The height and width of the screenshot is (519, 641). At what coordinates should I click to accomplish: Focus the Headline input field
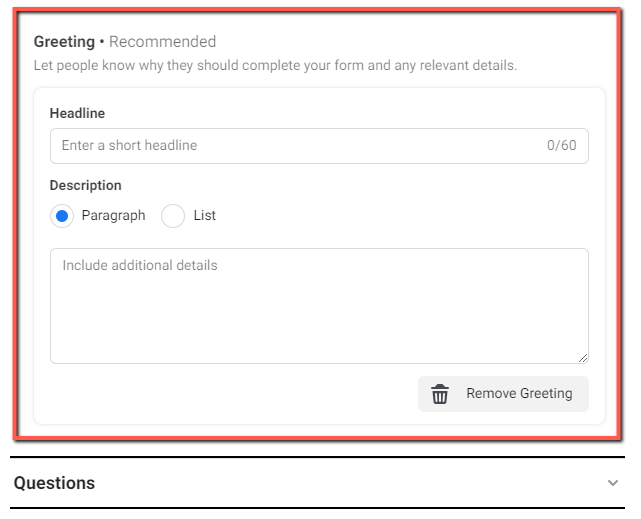point(319,146)
